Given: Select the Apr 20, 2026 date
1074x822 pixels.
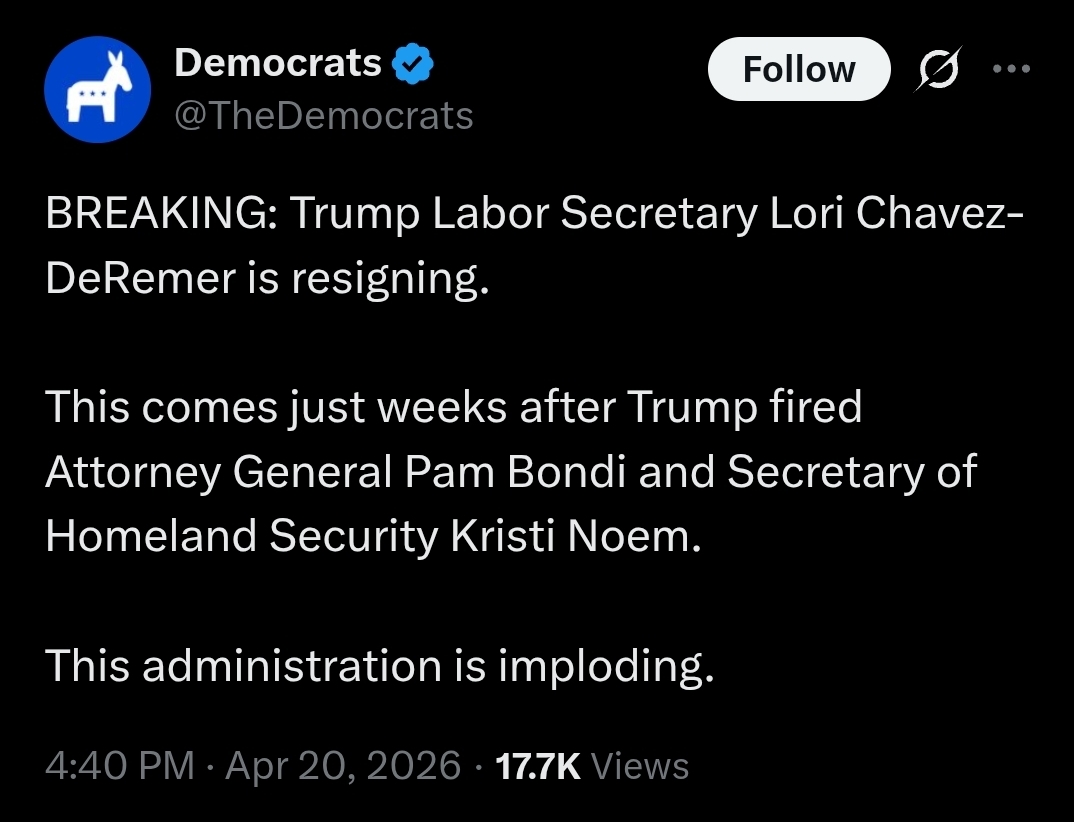Looking at the screenshot, I should pos(344,766).
